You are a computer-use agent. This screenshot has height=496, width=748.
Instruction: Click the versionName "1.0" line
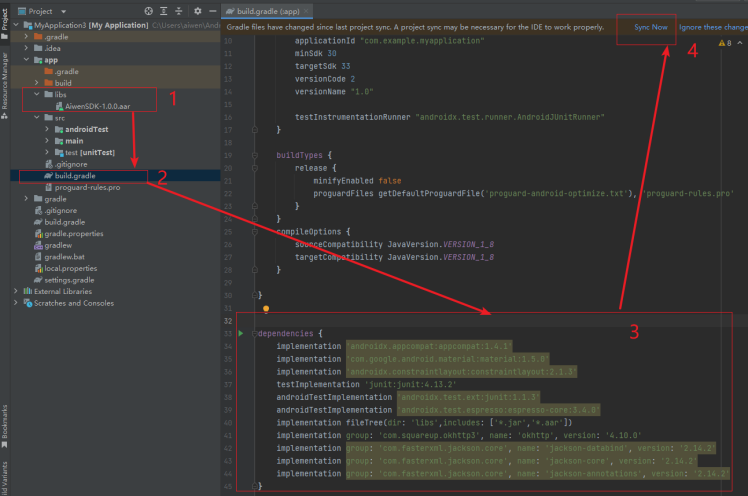click(334, 92)
